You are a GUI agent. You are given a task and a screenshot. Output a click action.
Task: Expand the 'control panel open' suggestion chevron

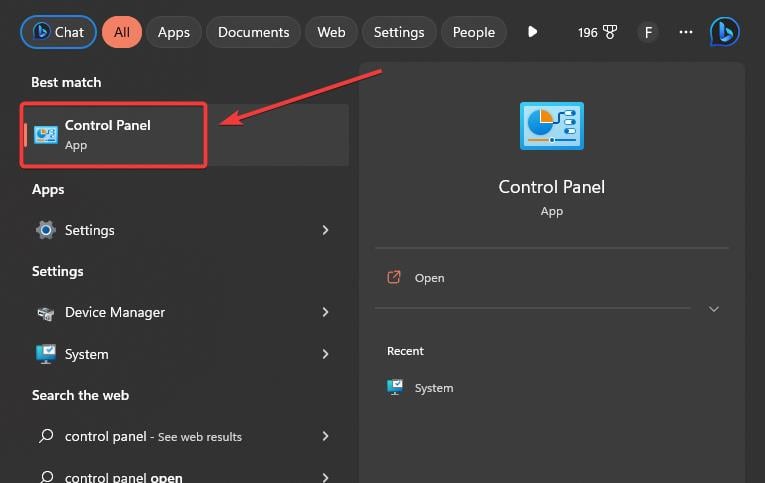325,477
